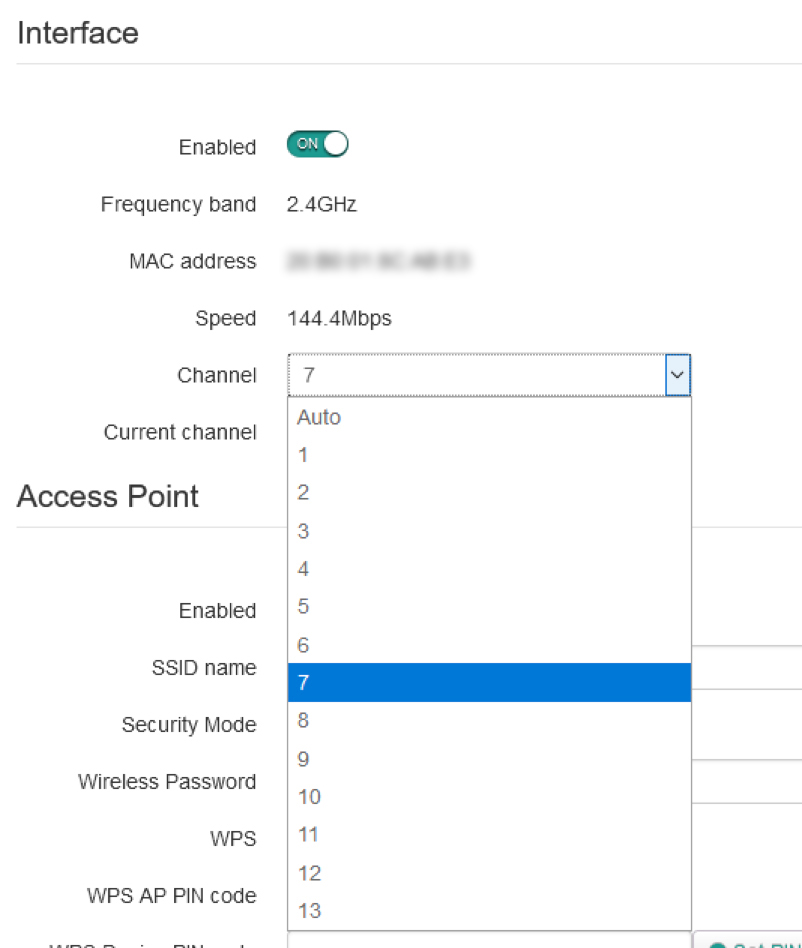This screenshot has height=948, width=802.
Task: Select channel 11 from dropdown
Action: pyautogui.click(x=489, y=835)
